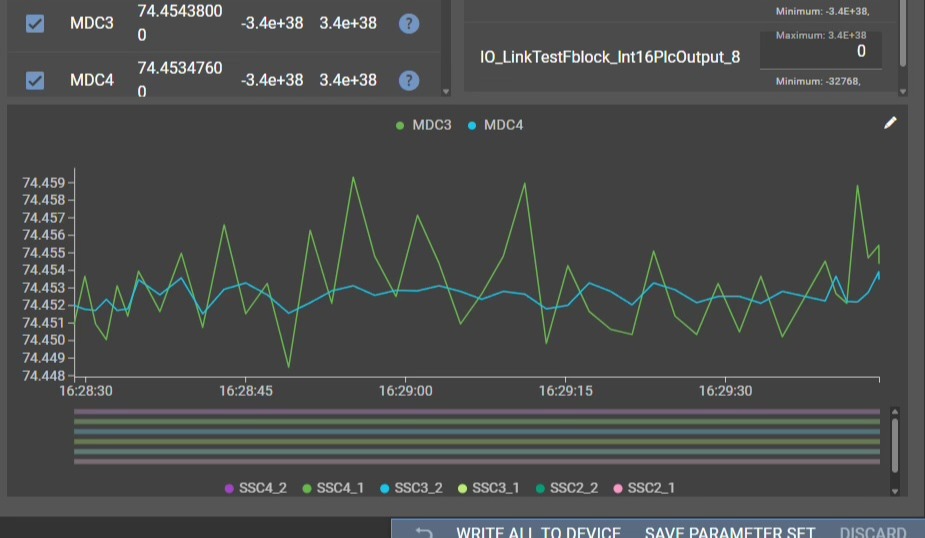925x538 pixels.
Task: Click down arrow of lower chart scrollbar
Action: (x=895, y=490)
